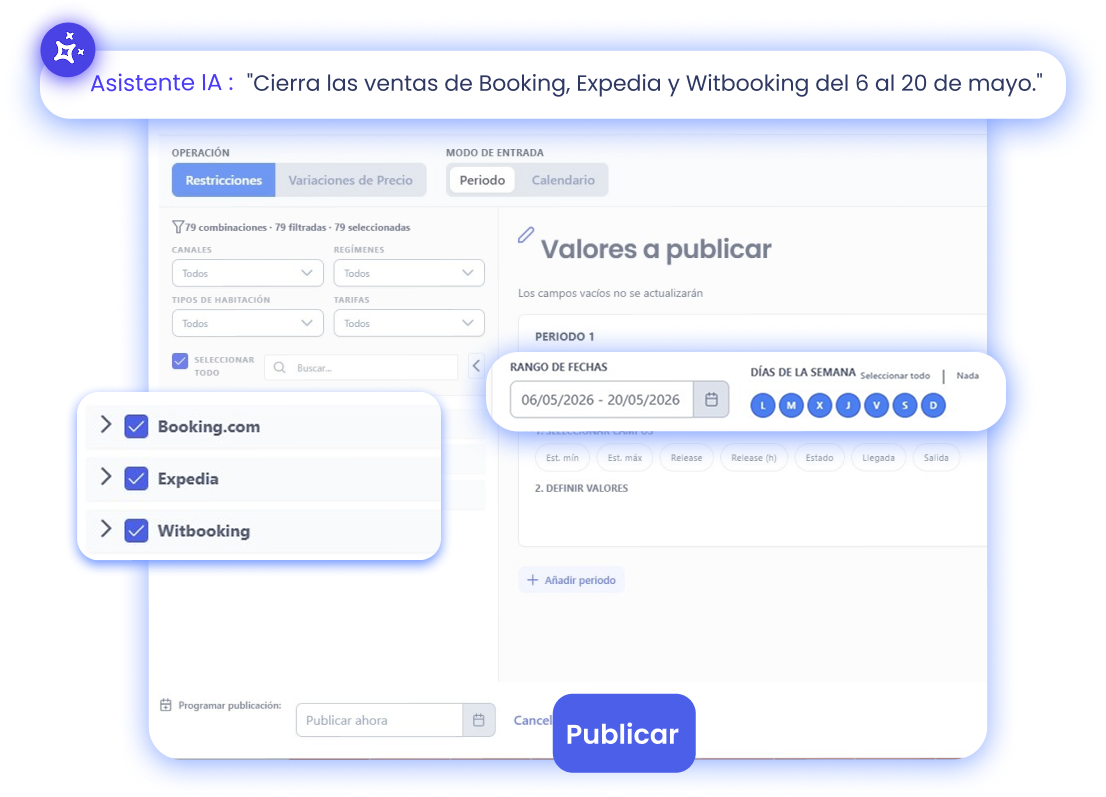Uncheck the Booking.com checkbox
Image resolution: width=1106 pixels, height=797 pixels.
pos(136,427)
